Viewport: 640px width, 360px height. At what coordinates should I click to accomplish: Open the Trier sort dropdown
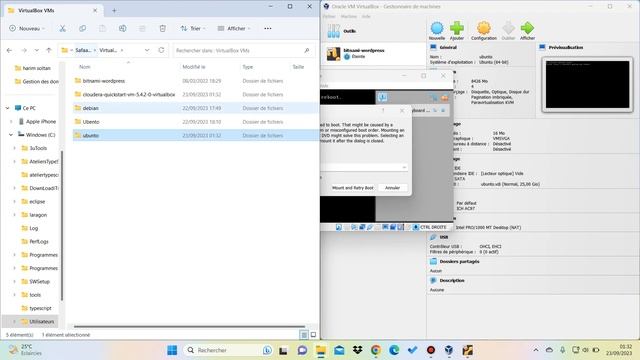[x=193, y=28]
